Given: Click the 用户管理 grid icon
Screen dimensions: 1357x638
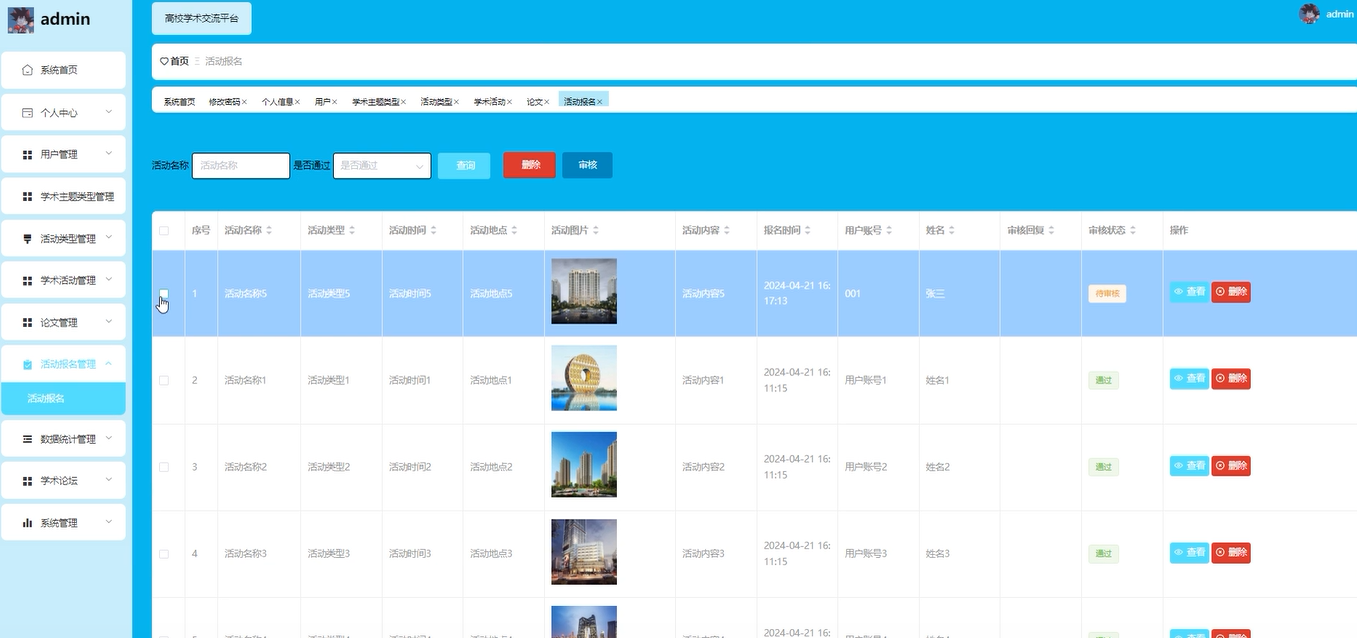Looking at the screenshot, I should click(x=28, y=155).
